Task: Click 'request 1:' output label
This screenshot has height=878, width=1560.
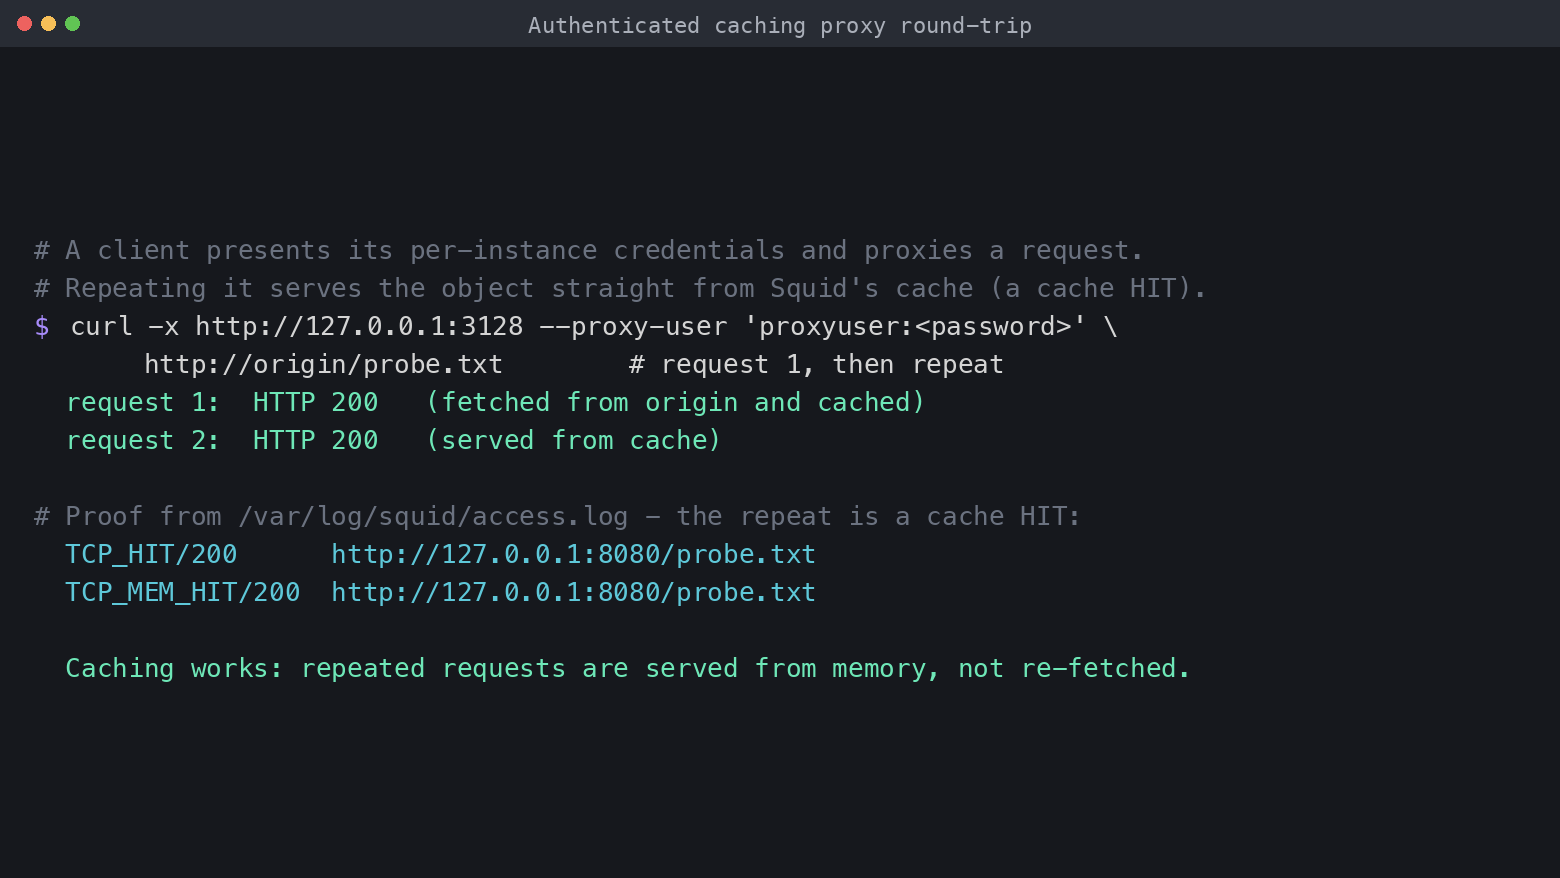Action: 143,402
